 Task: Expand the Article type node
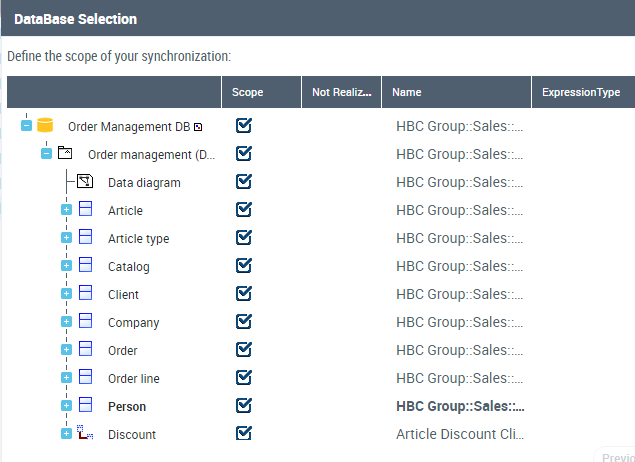67,238
